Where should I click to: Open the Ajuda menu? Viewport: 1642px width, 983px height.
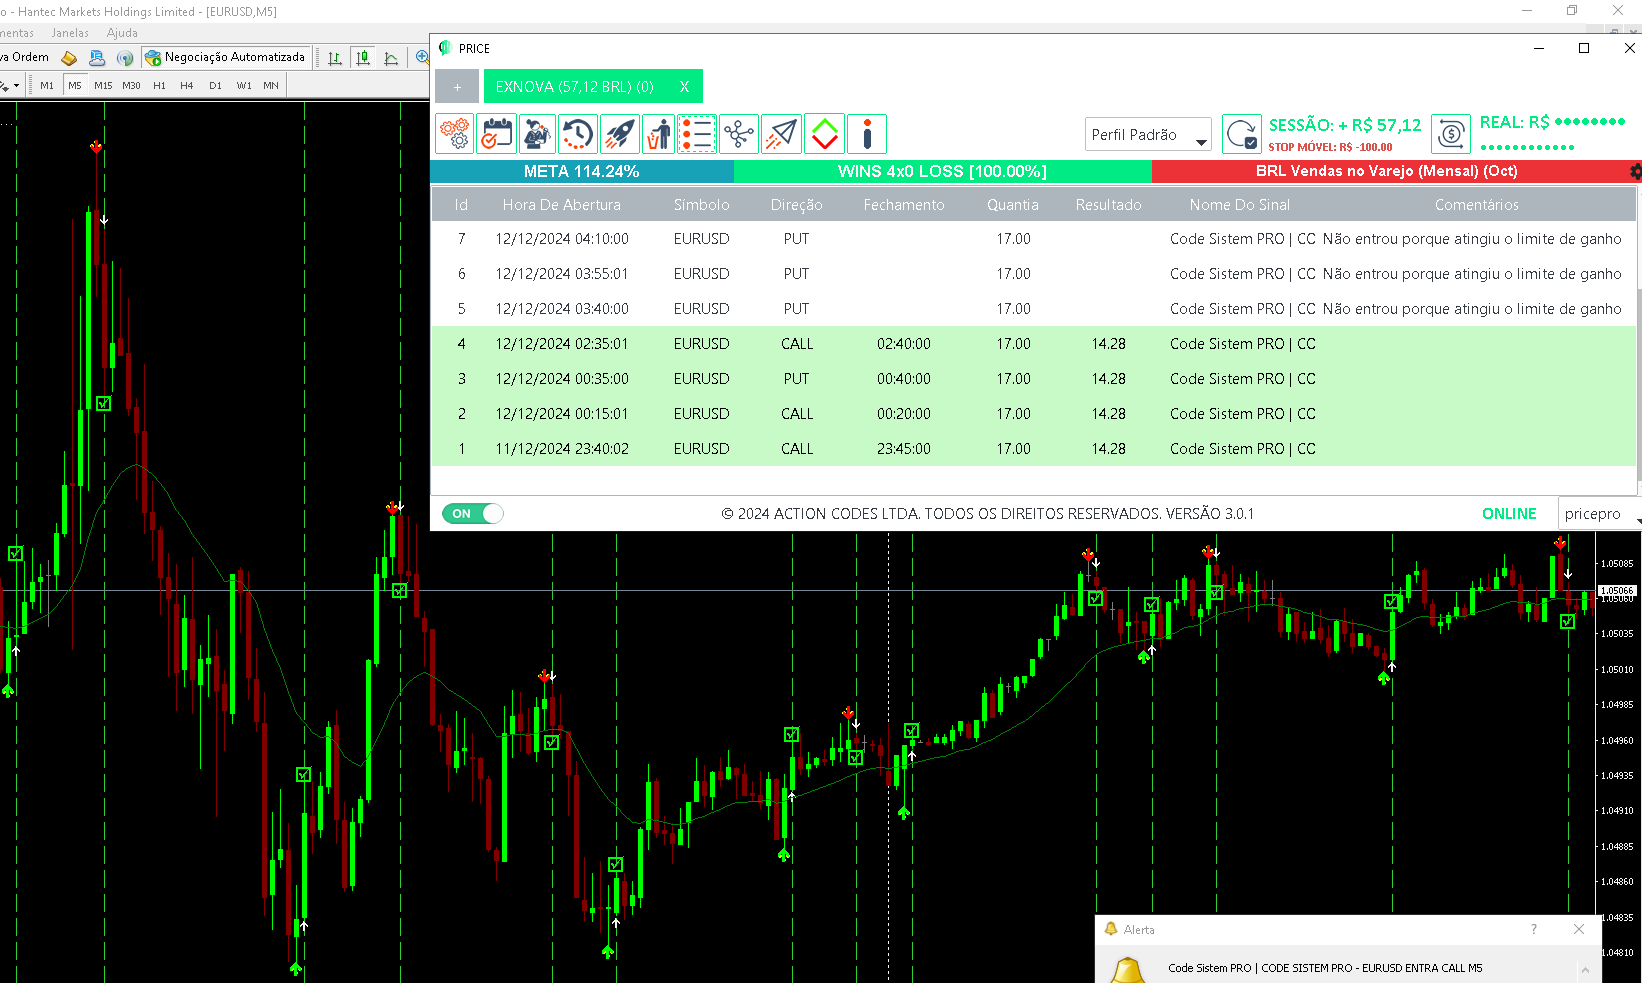click(122, 32)
